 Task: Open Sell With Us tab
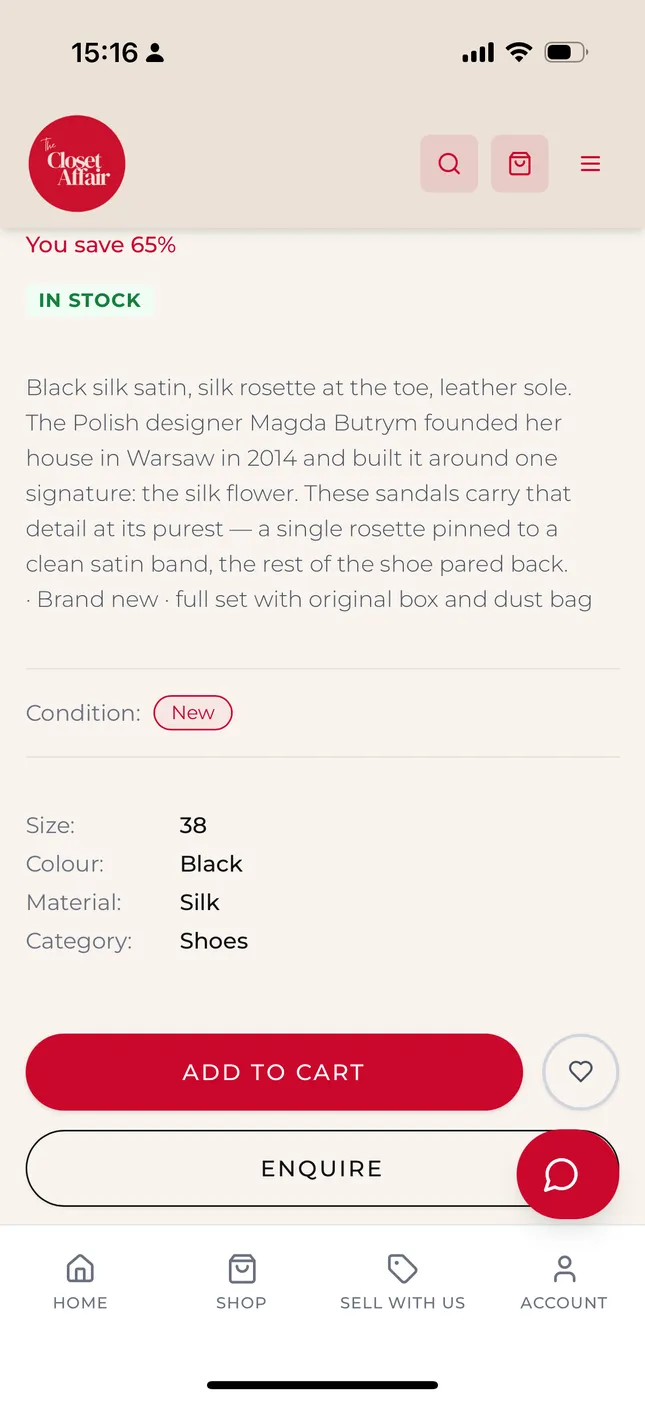coord(402,1282)
